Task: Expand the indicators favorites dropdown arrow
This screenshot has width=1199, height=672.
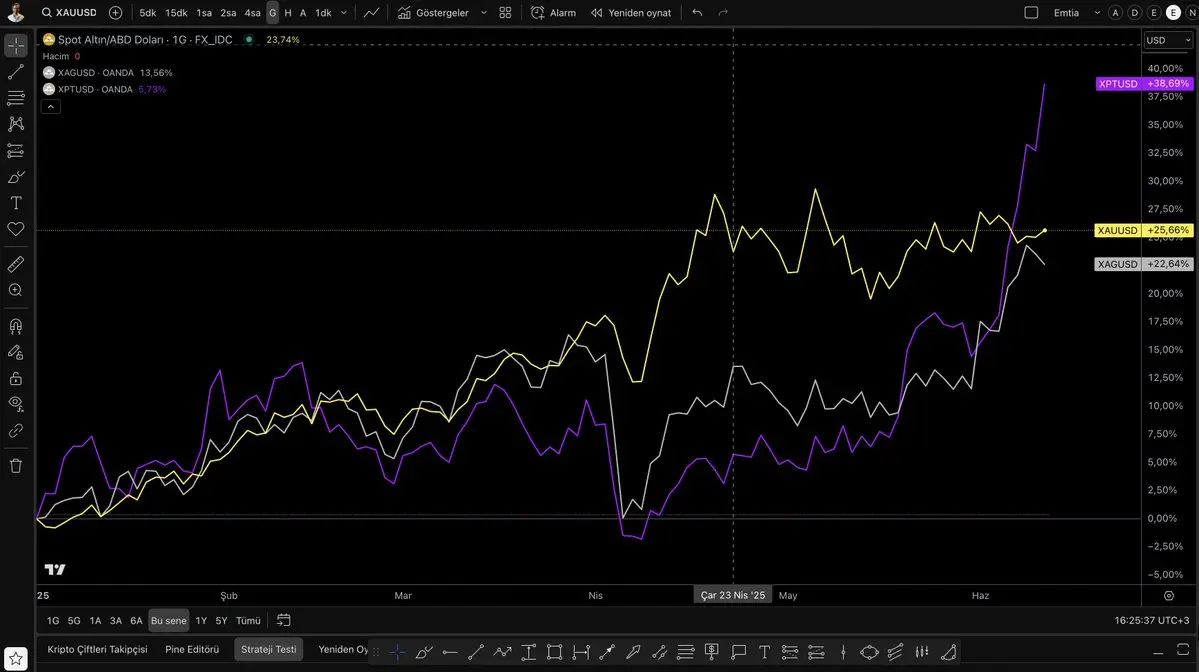Action: coord(484,13)
